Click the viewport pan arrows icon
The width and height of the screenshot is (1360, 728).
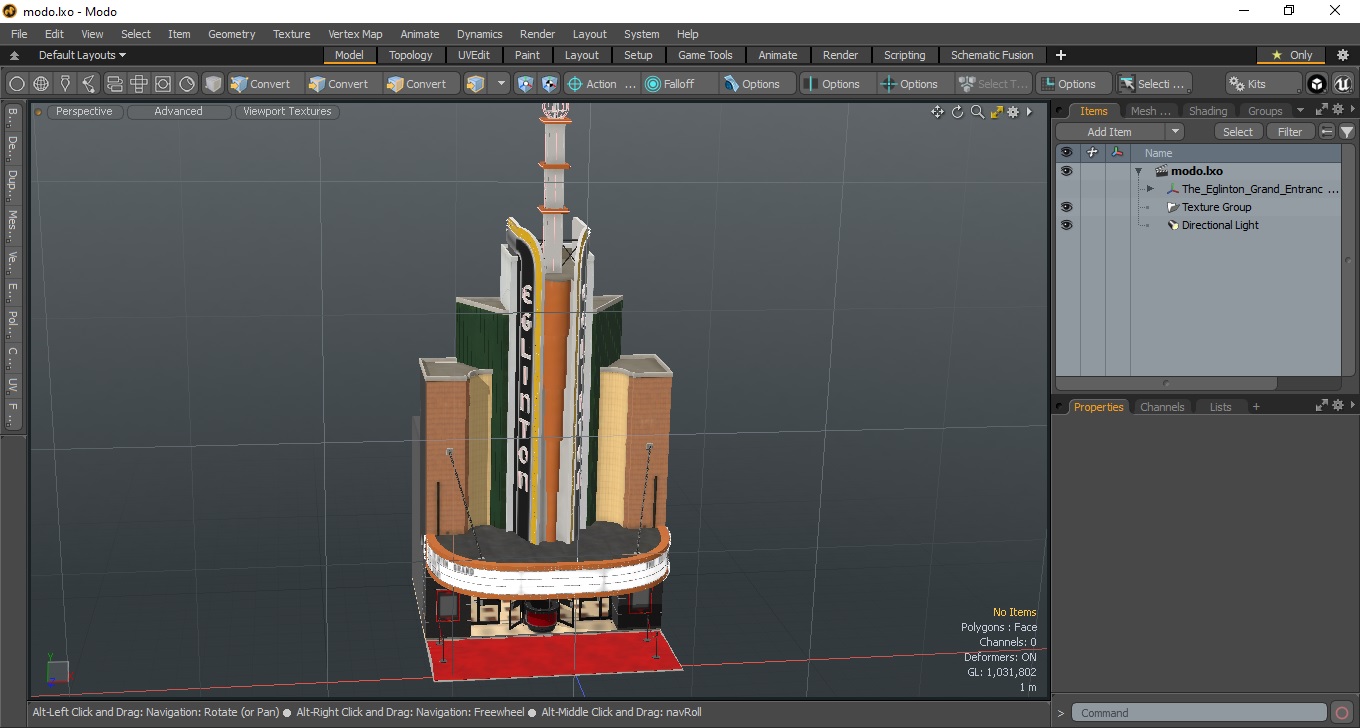coord(937,112)
